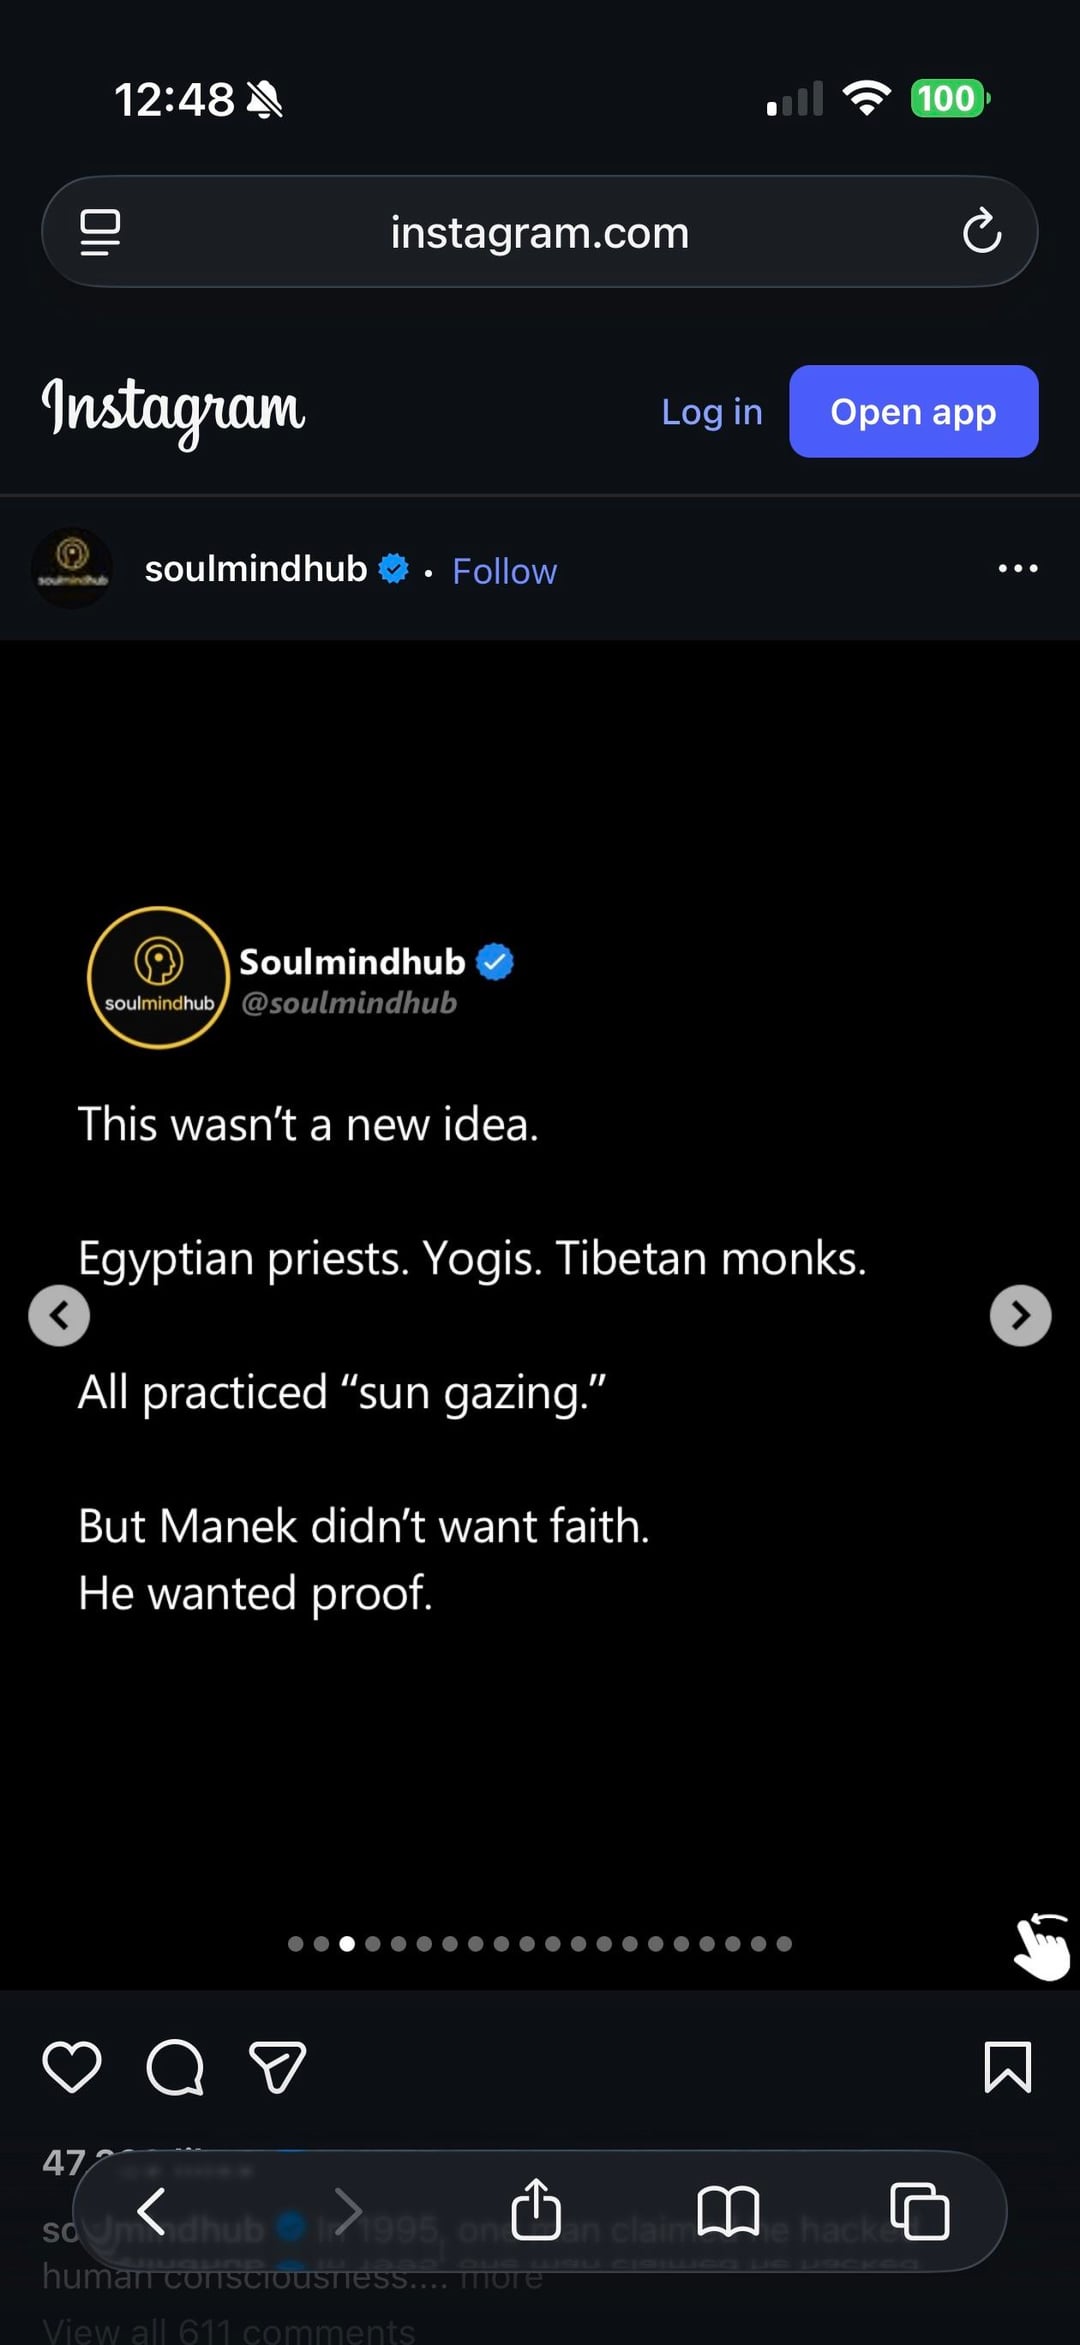Tap the Safari share icon
The image size is (1080, 2345).
[x=536, y=2210]
